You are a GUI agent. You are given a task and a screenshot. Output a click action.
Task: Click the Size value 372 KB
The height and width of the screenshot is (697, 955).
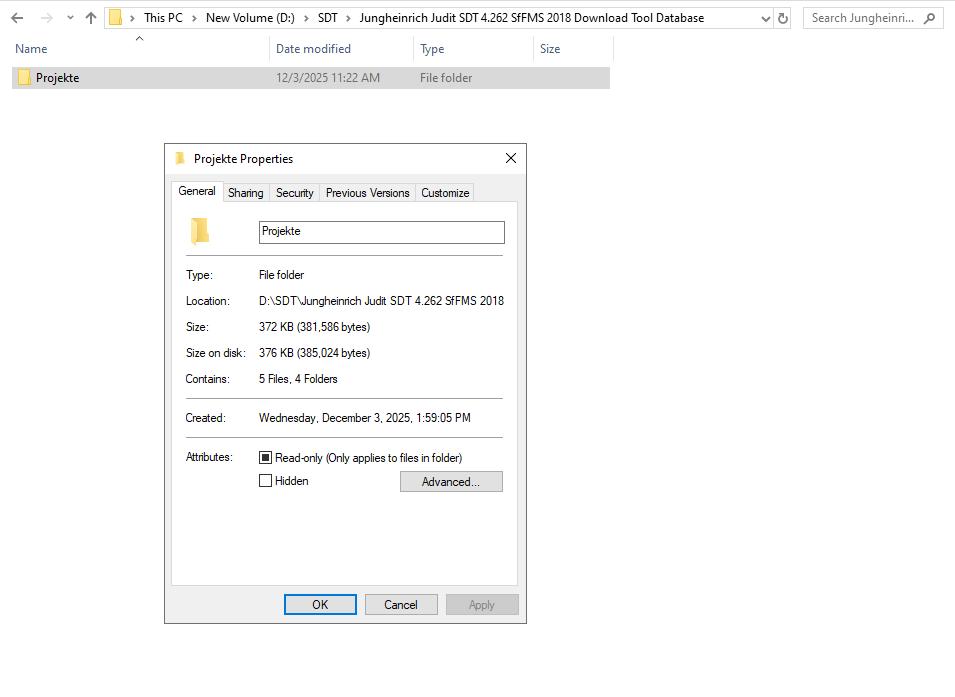(x=314, y=327)
